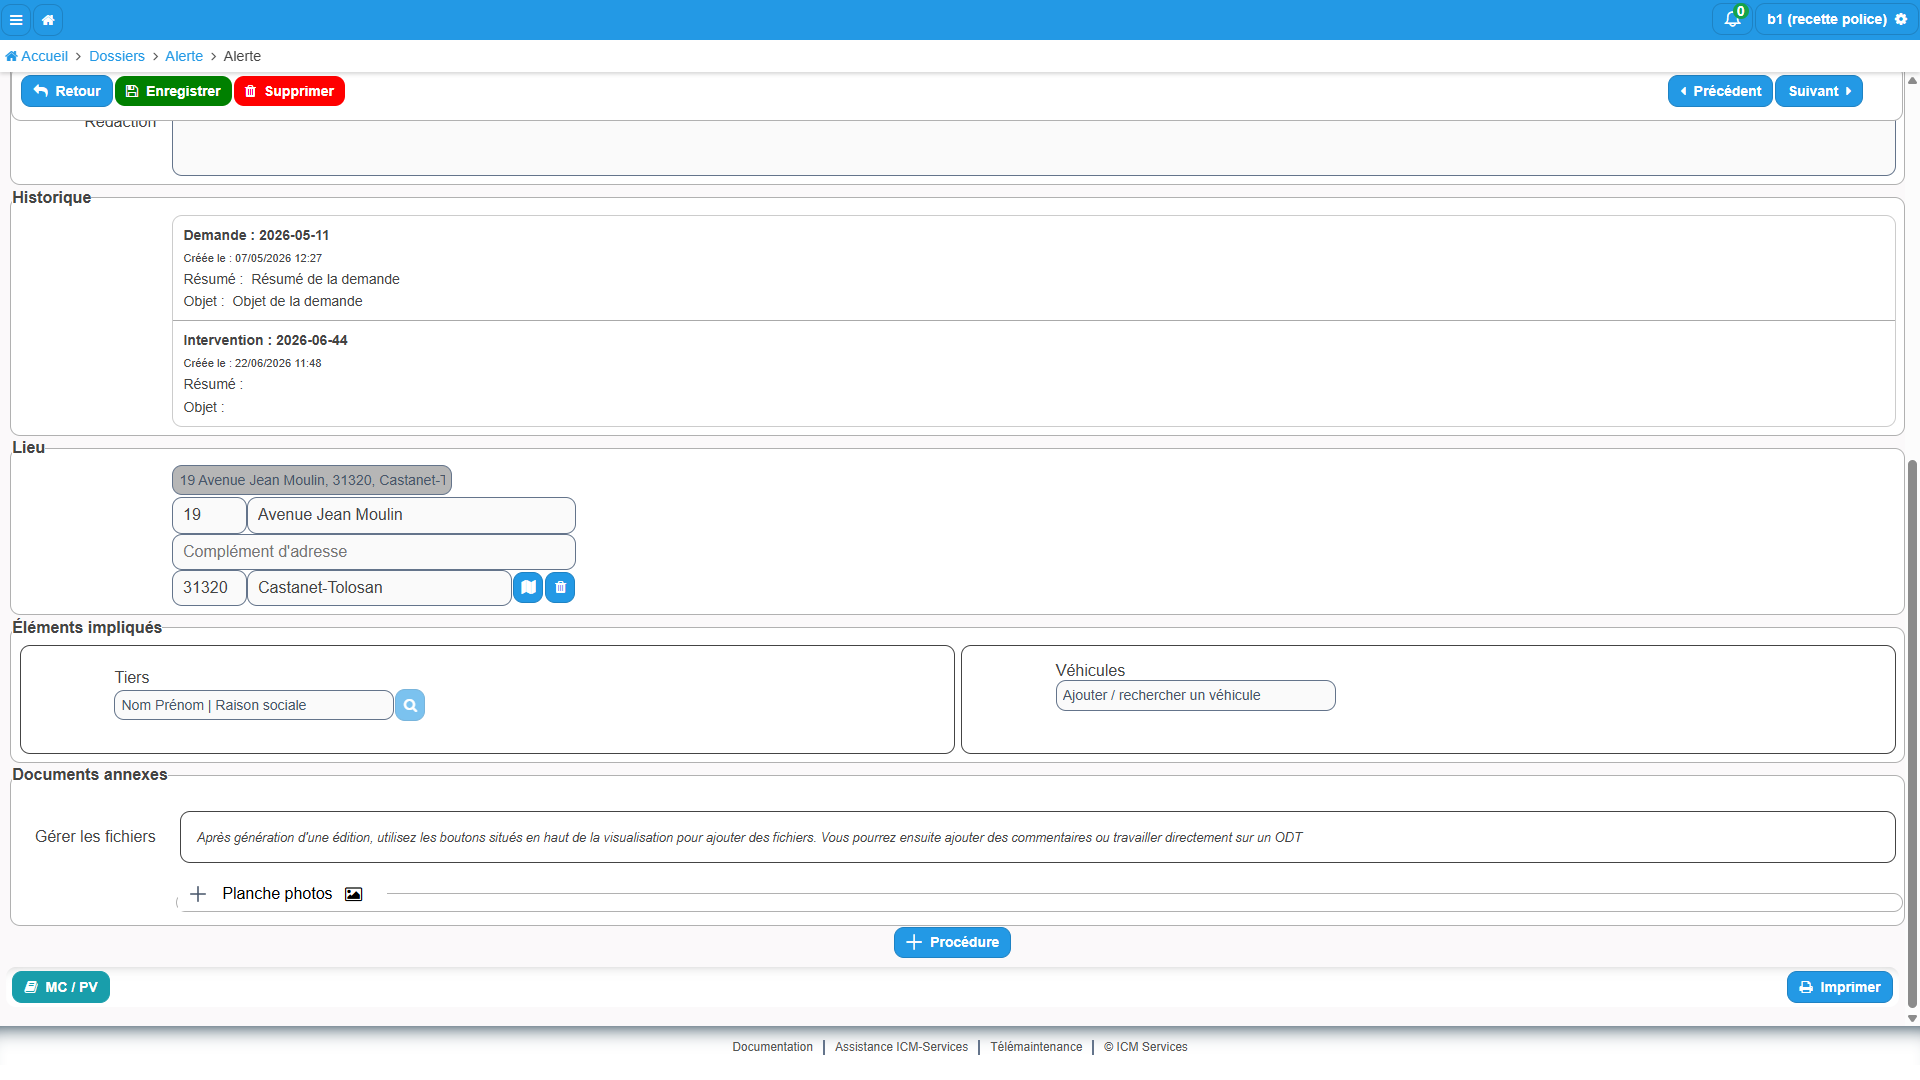
Task: Add a Procédure
Action: pos(952,942)
